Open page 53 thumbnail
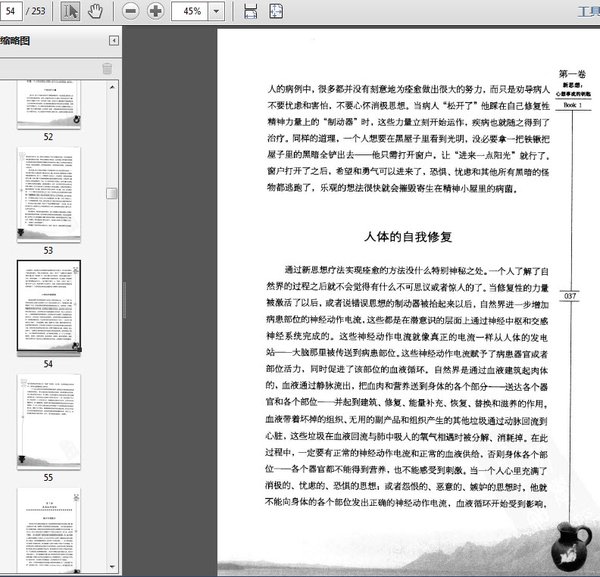Viewport: 600px width, 577px height. (x=49, y=194)
